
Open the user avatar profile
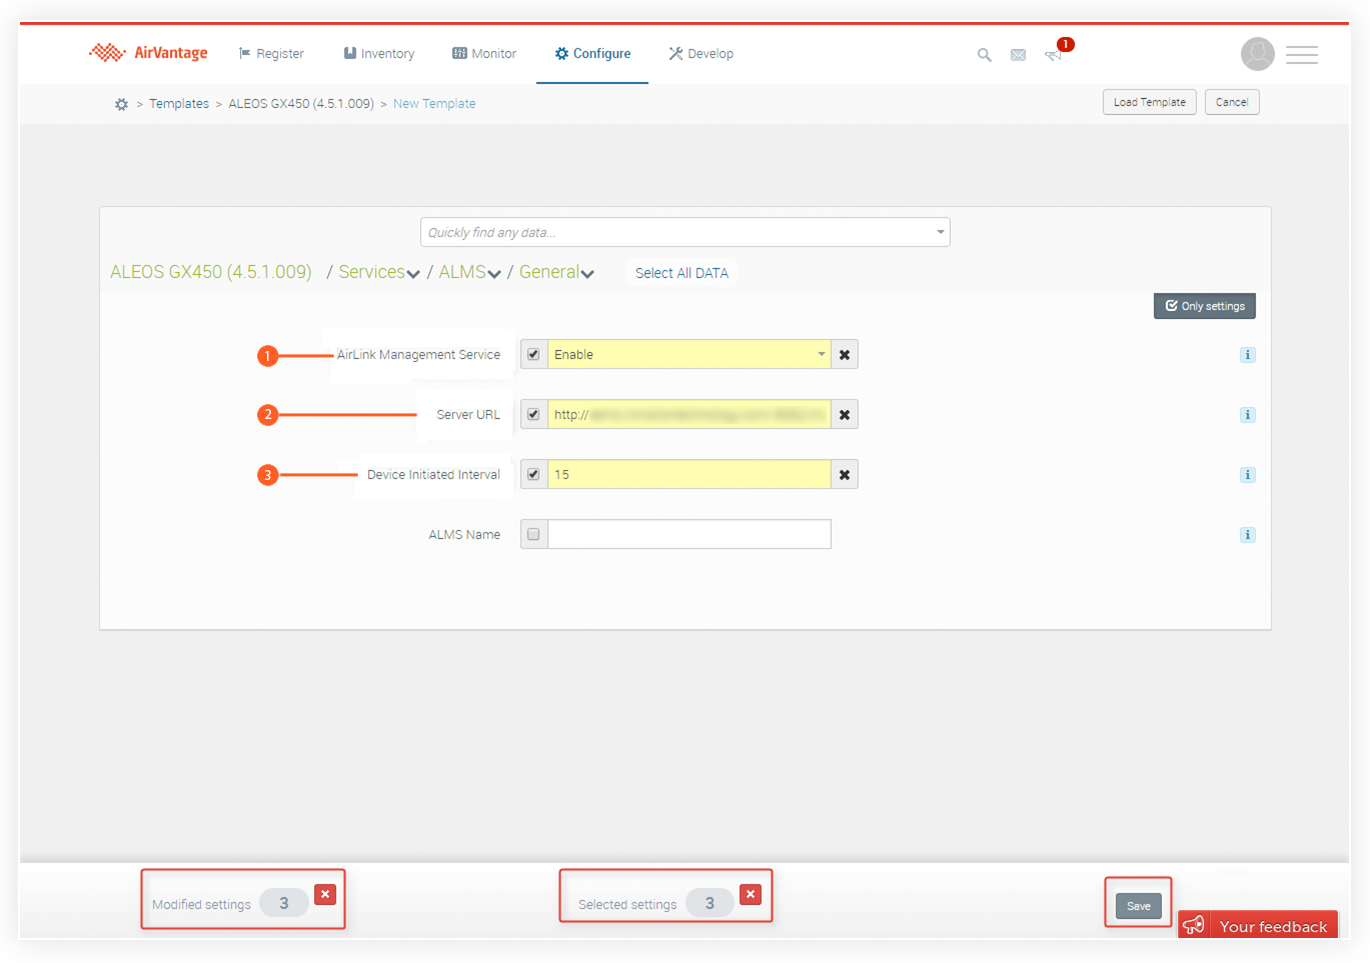pyautogui.click(x=1257, y=54)
